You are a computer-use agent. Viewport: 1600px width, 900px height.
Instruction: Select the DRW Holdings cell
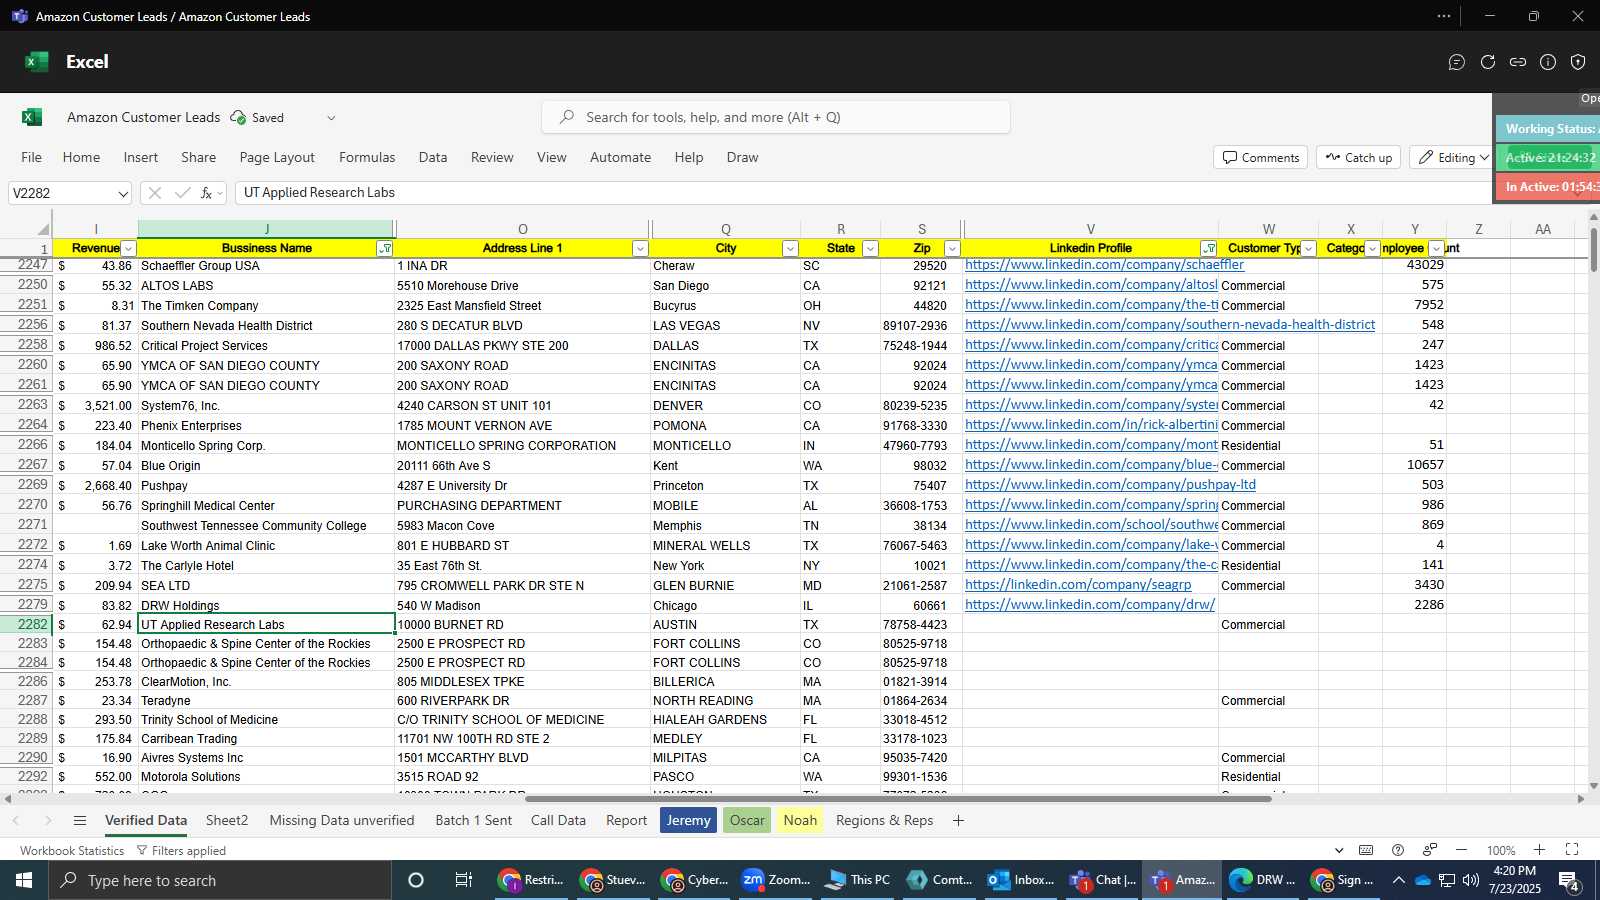[266, 605]
